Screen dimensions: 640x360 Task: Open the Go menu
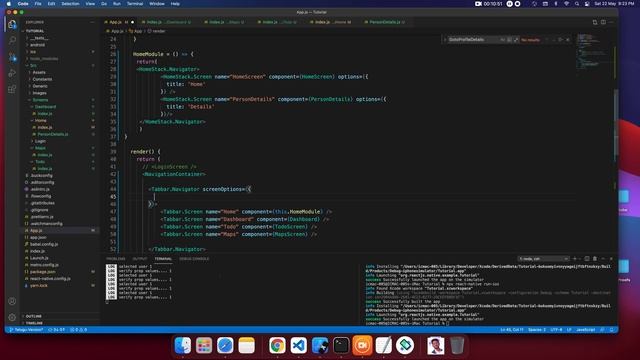pos(104,4)
